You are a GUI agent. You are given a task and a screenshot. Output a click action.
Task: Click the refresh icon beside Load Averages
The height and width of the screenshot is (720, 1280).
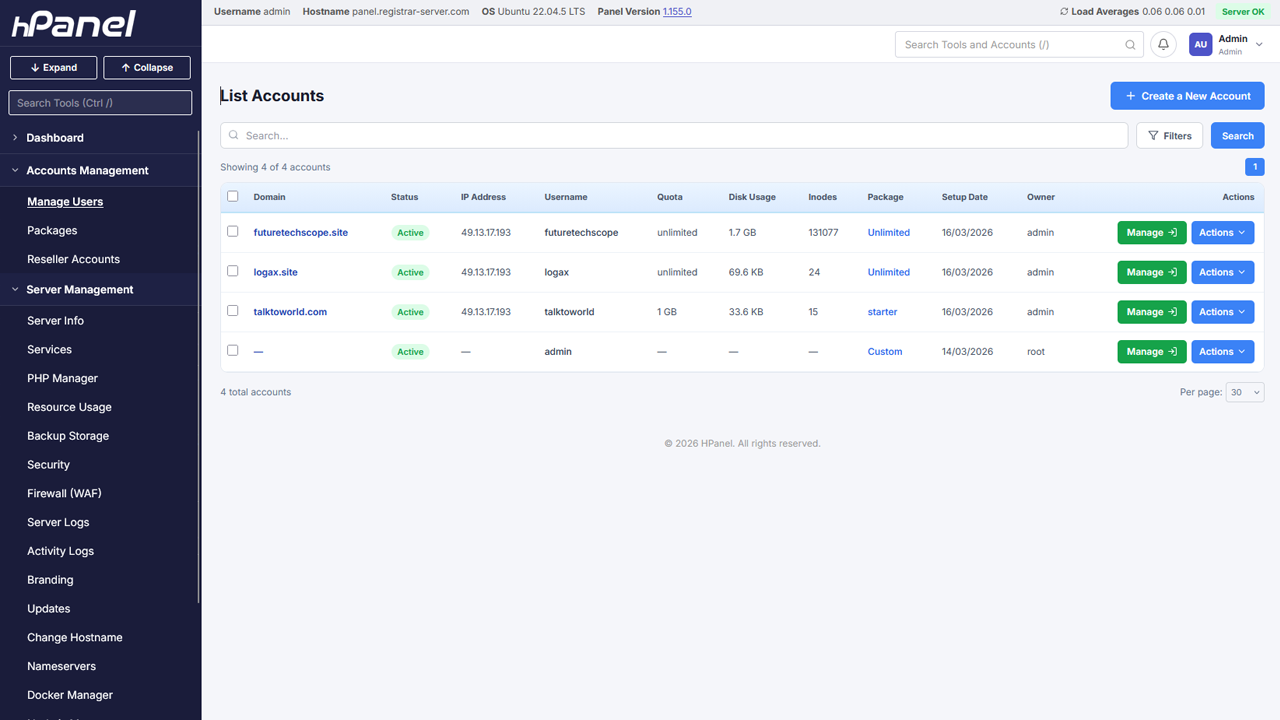[1064, 12]
